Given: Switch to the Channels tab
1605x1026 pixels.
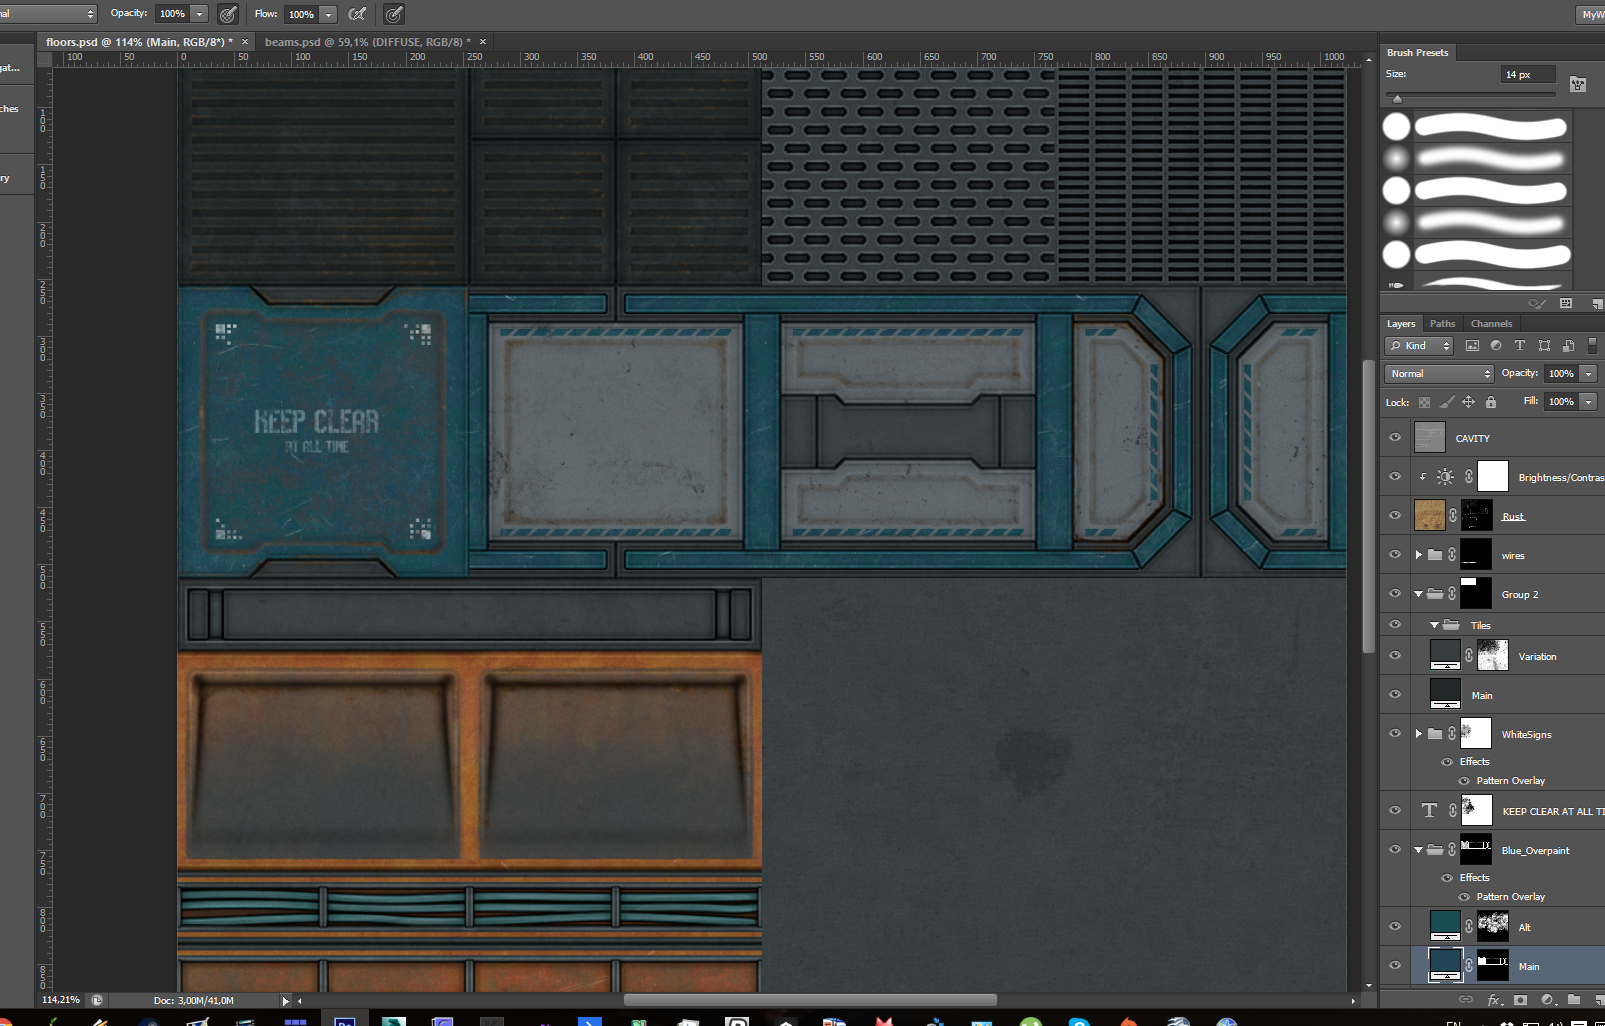Looking at the screenshot, I should point(1491,324).
